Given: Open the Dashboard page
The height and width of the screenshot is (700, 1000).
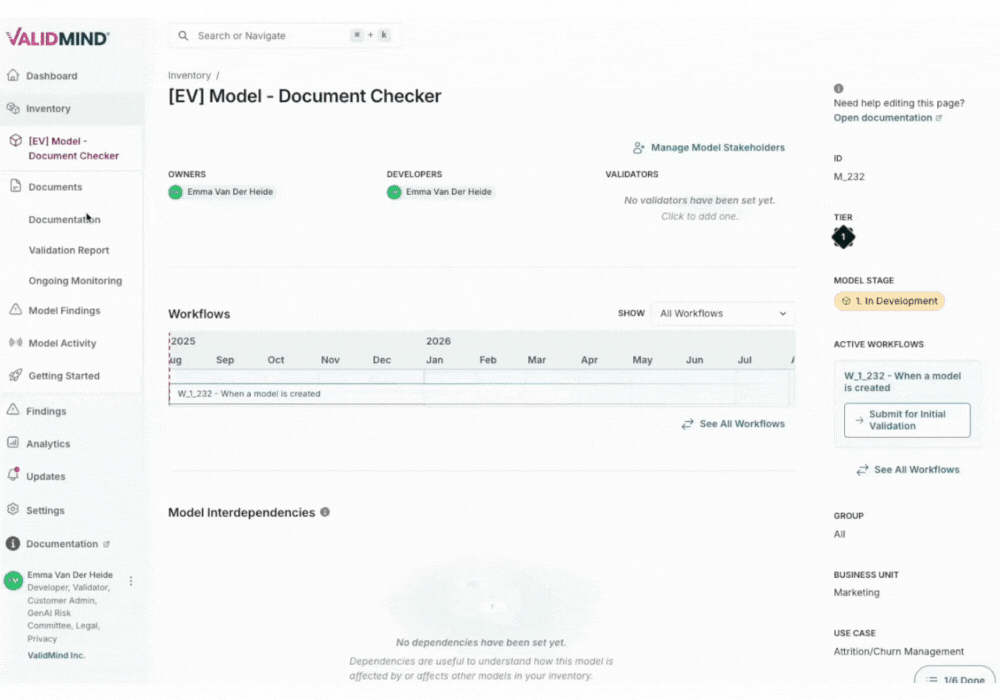Looking at the screenshot, I should click(52, 76).
